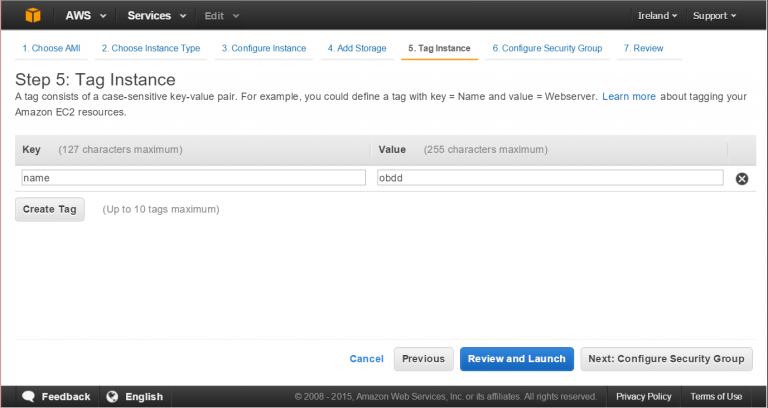Viewport: 768px width, 408px height.
Task: Select the 4. Add Storage tab
Action: tap(357, 48)
